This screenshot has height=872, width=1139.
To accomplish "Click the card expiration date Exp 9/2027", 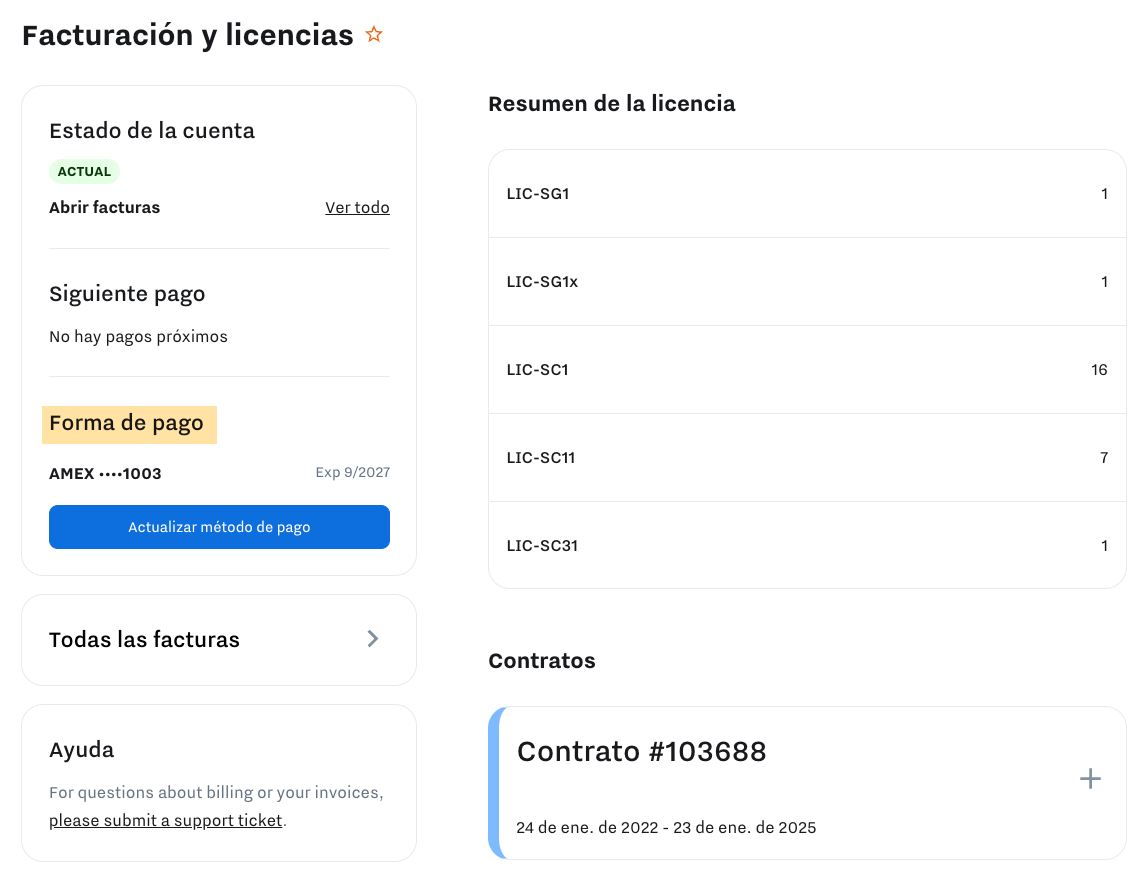I will point(352,472).
